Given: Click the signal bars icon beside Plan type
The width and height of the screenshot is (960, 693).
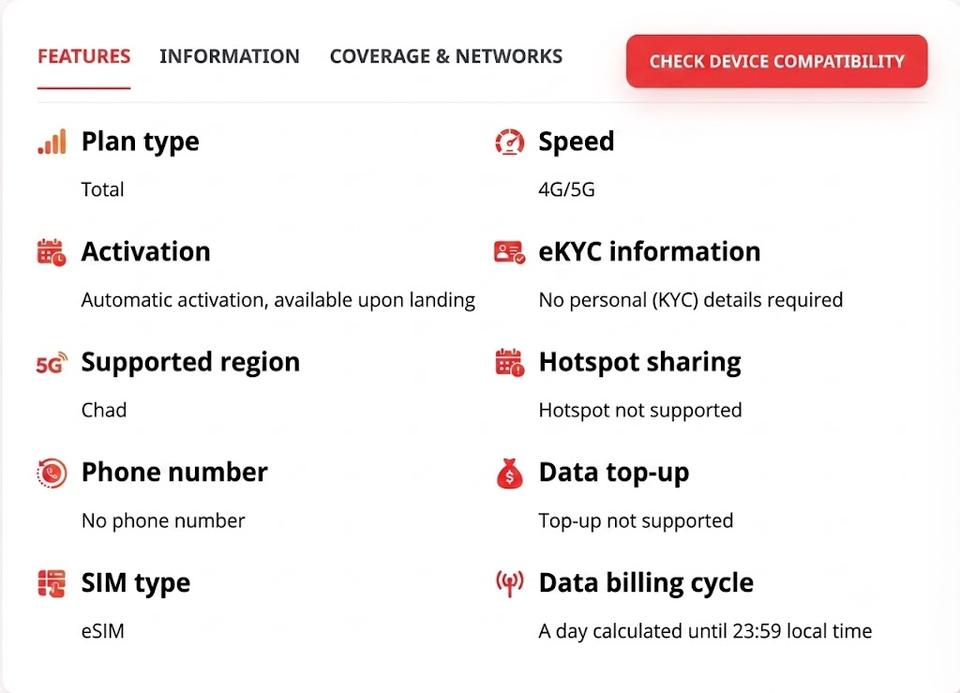Looking at the screenshot, I should (52, 141).
